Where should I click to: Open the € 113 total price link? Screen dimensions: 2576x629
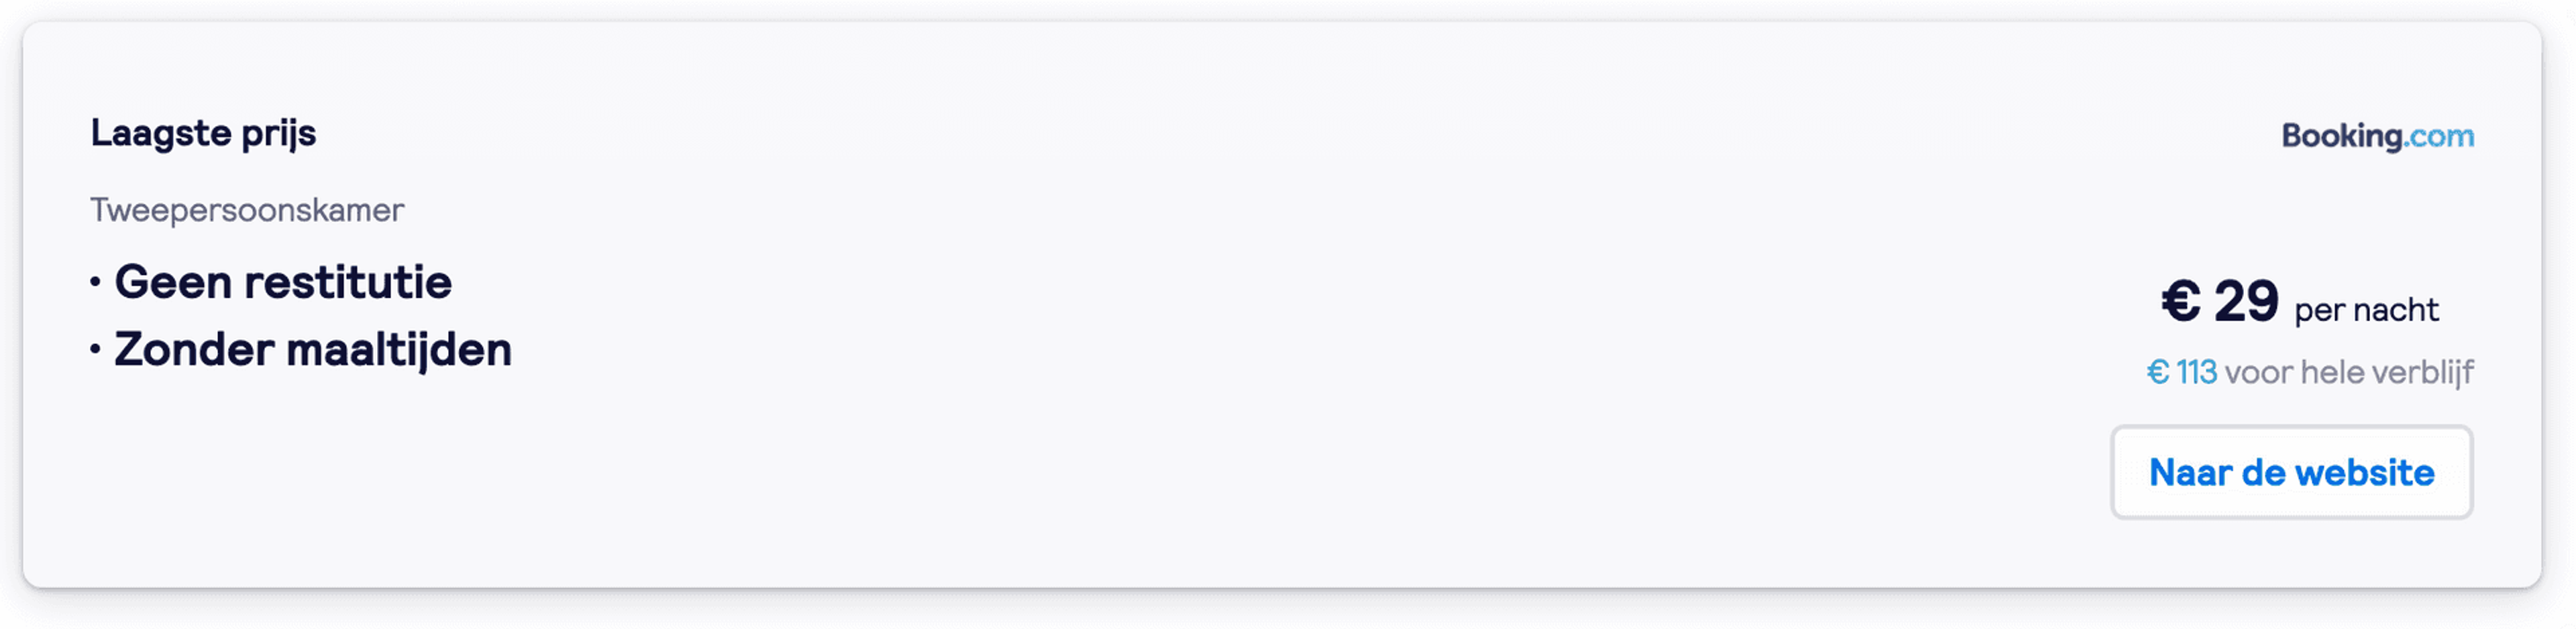point(2182,372)
